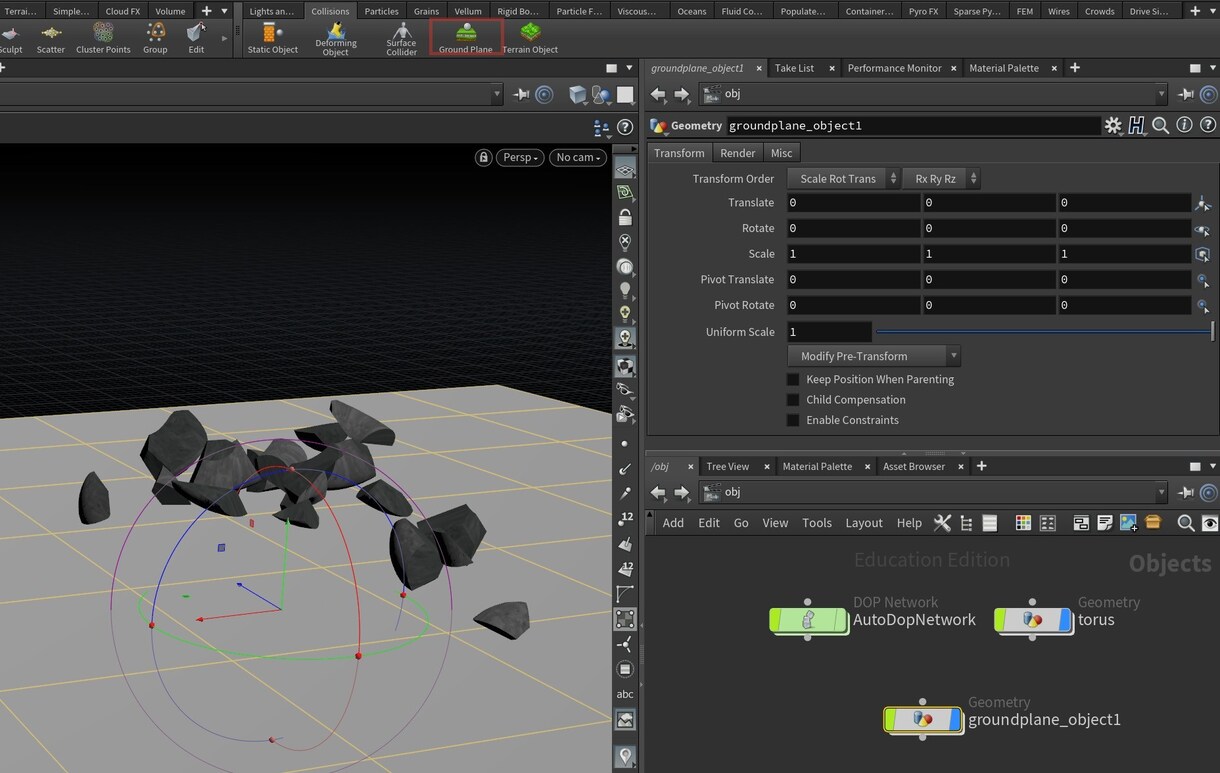
Task: Choose the Deforming Object shelf tool
Action: point(336,38)
